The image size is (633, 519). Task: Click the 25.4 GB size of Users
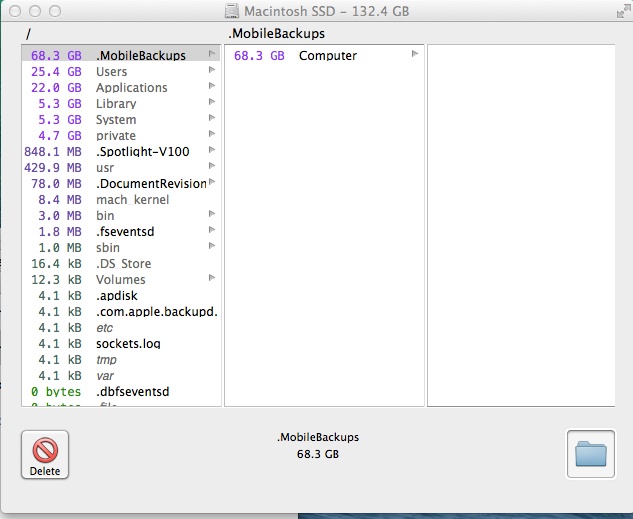pyautogui.click(x=56, y=71)
